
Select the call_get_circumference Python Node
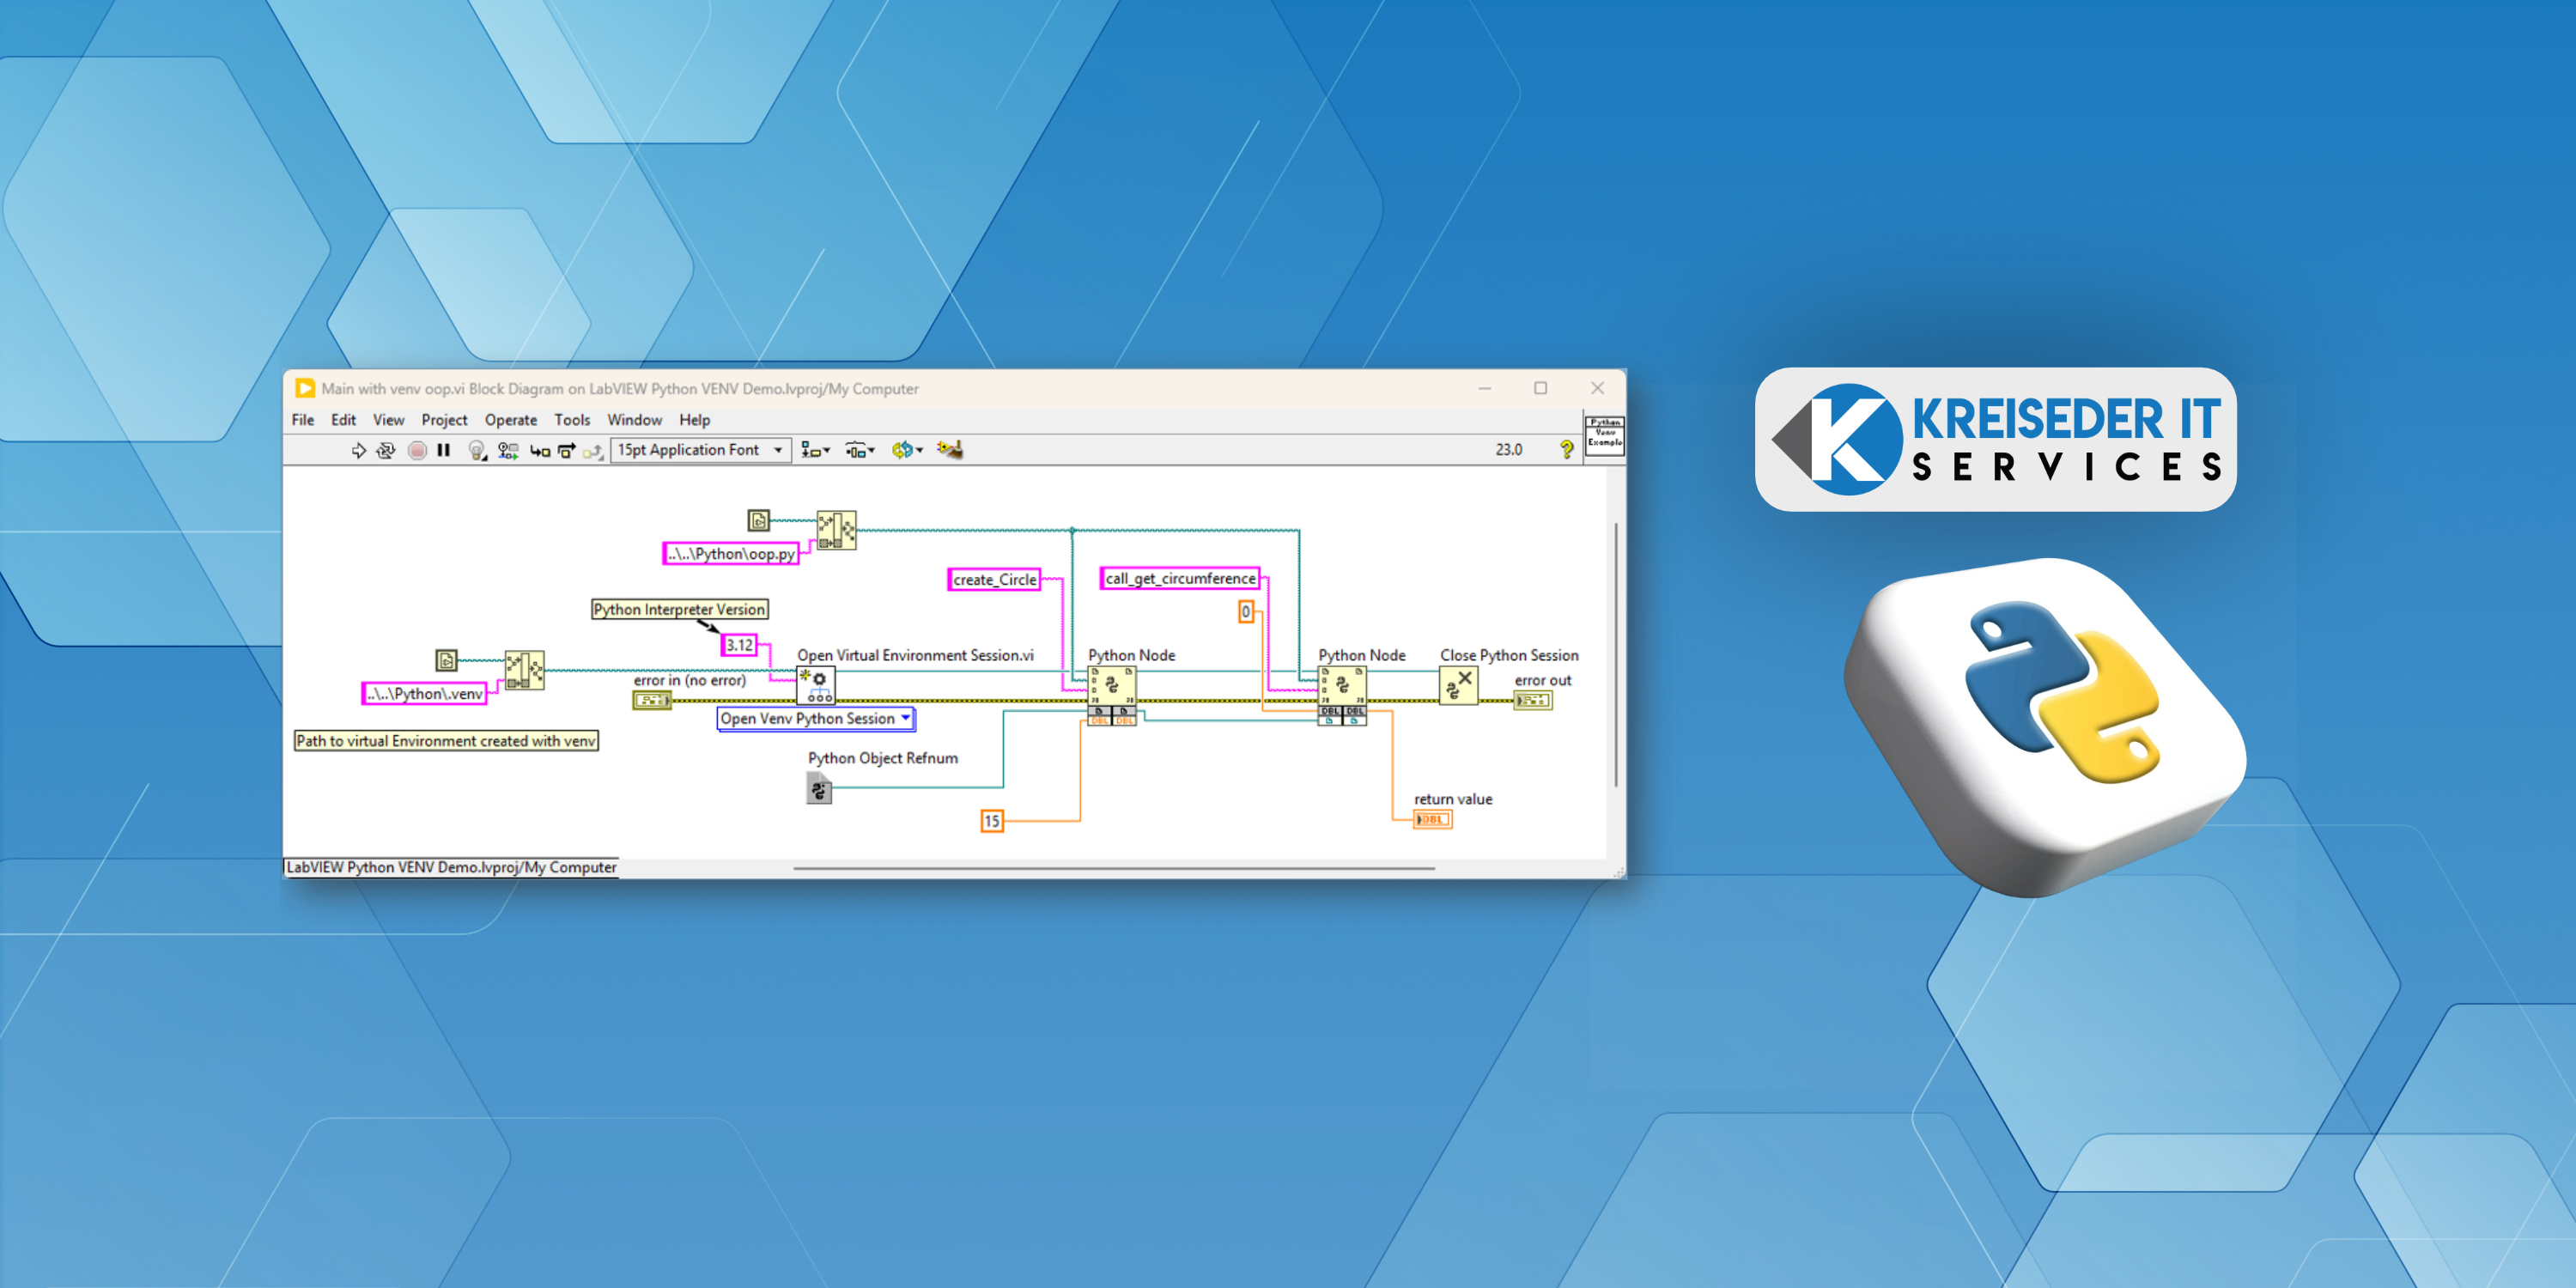coord(1342,695)
